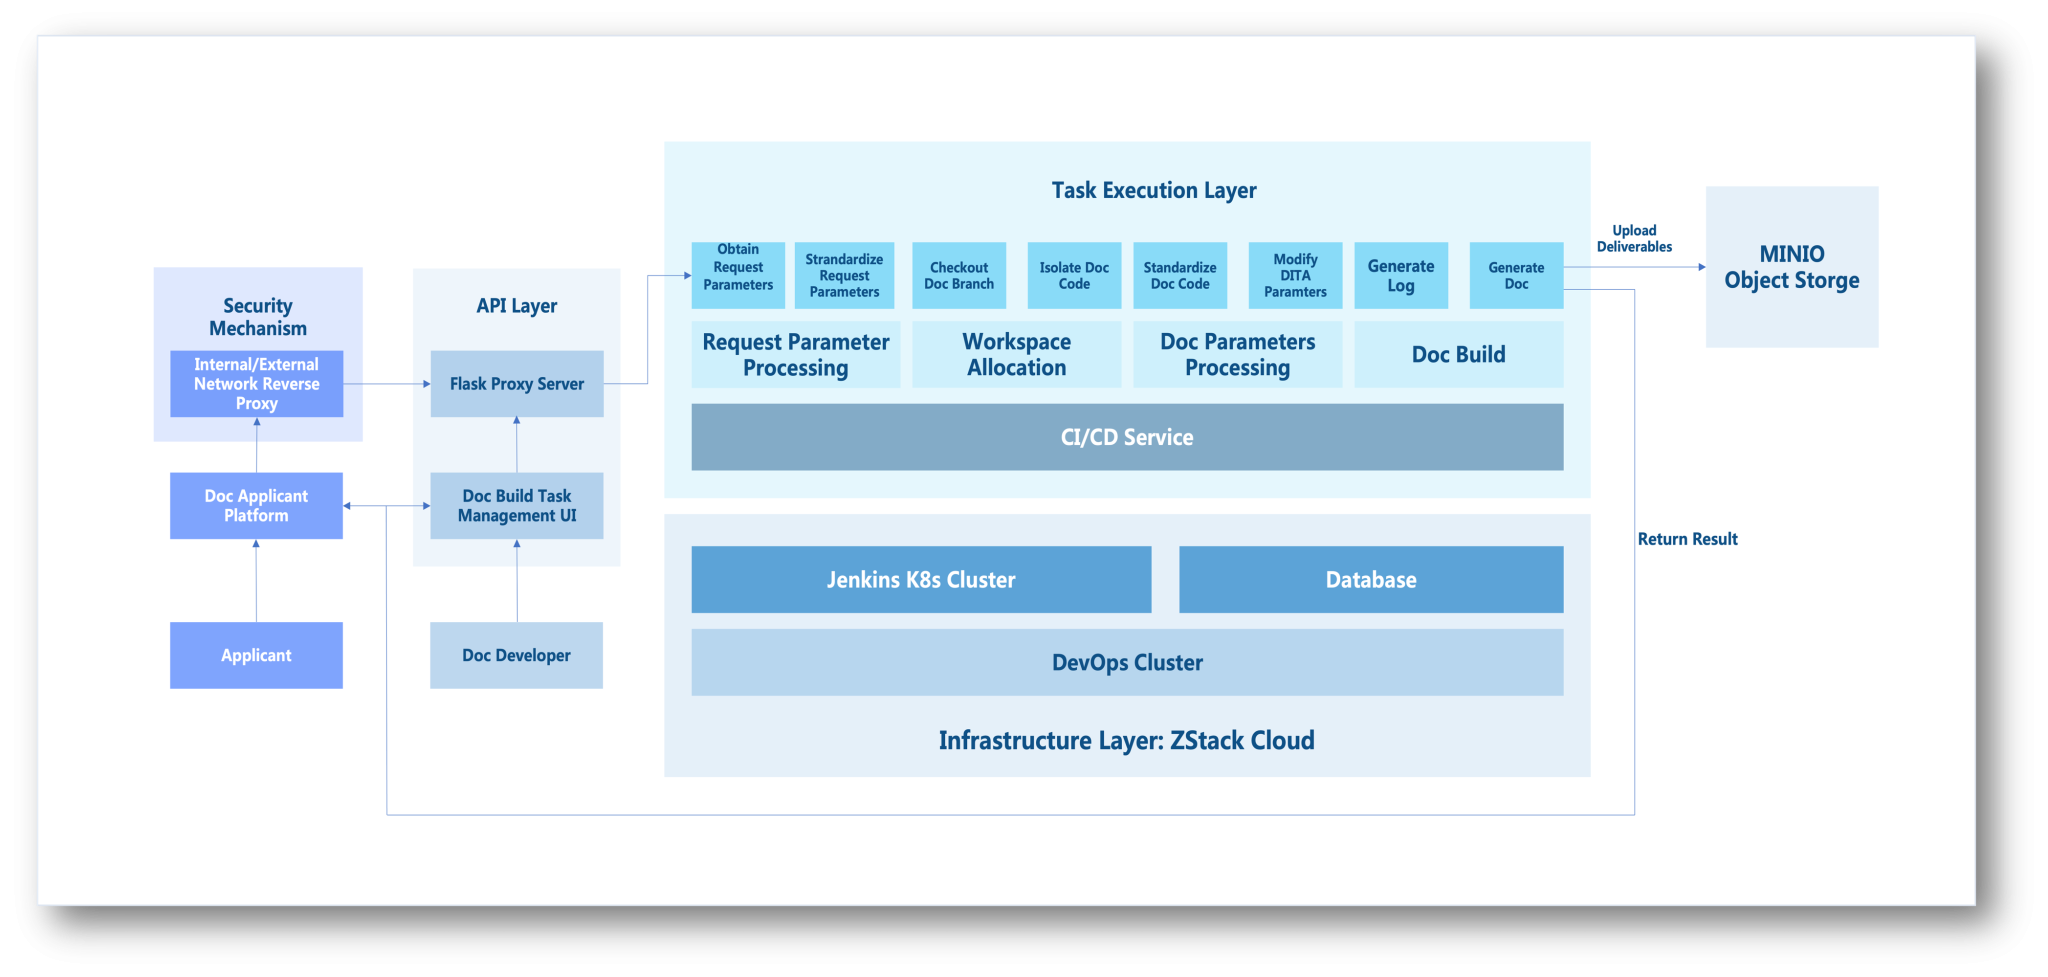The width and height of the screenshot is (2048, 977).
Task: Click the MINIO Object Storge box
Action: click(1791, 267)
